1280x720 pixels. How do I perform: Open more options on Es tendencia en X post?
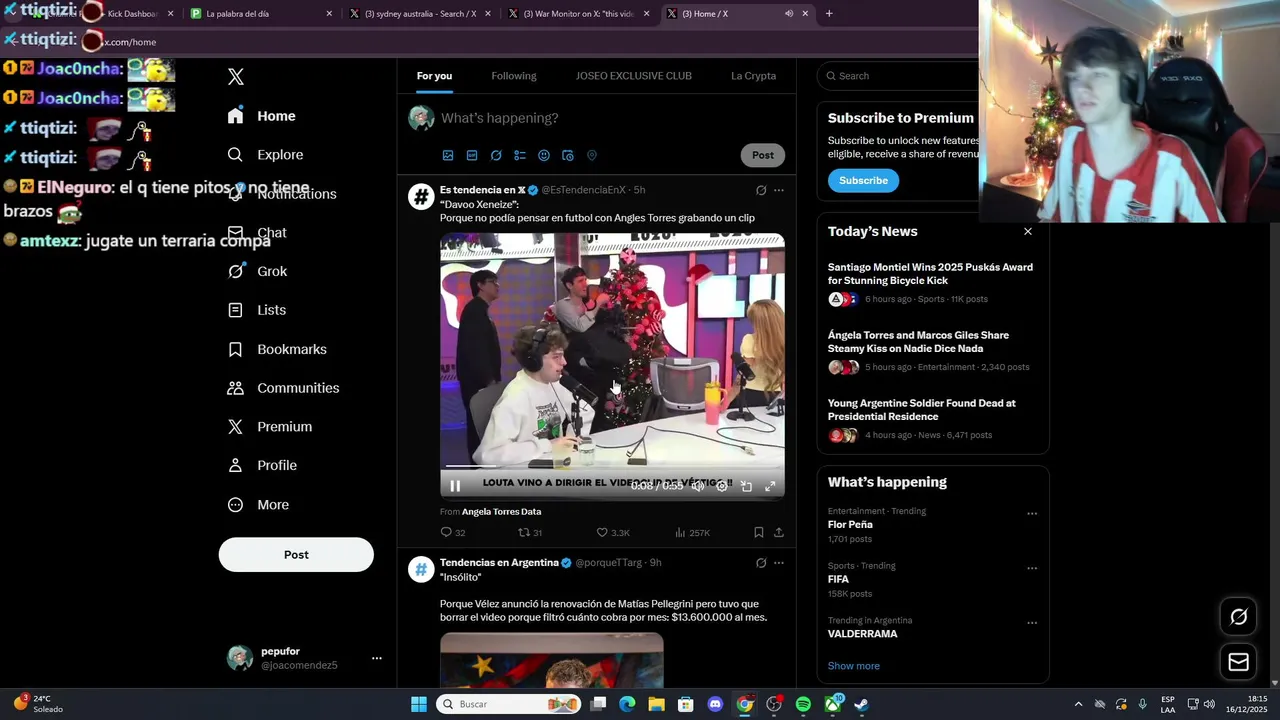click(779, 190)
